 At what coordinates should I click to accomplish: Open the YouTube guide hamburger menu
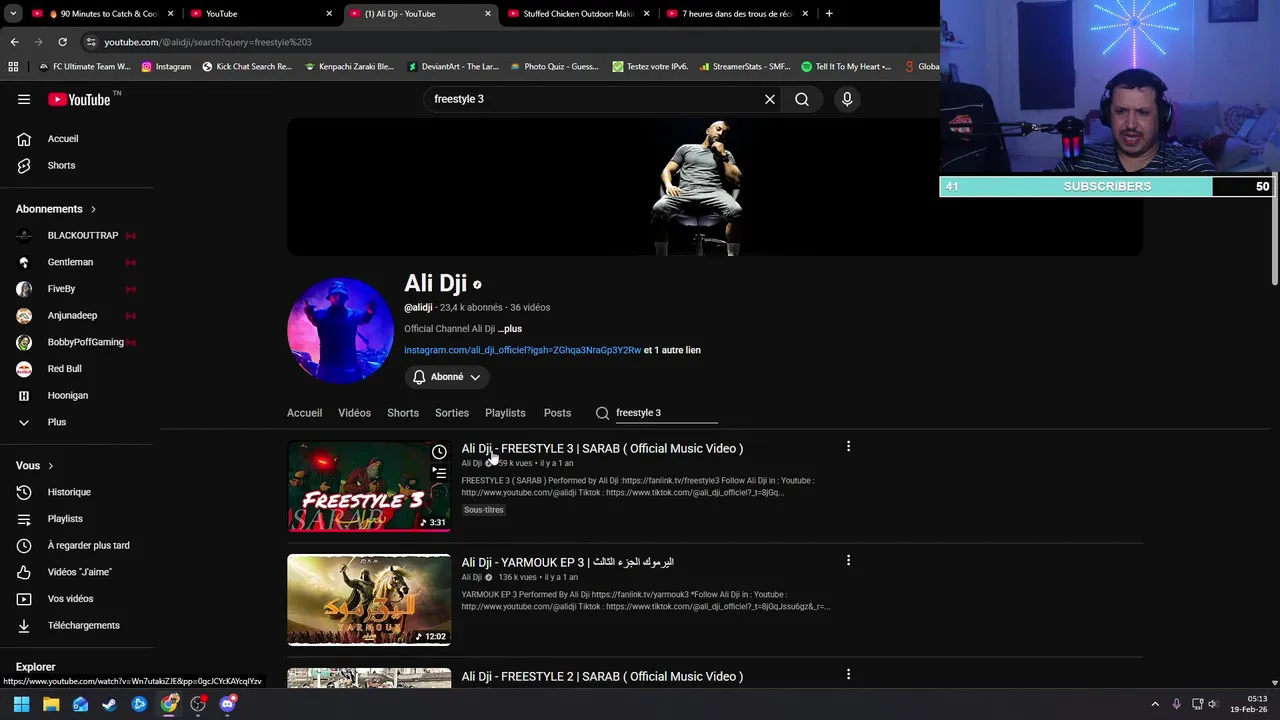click(24, 99)
